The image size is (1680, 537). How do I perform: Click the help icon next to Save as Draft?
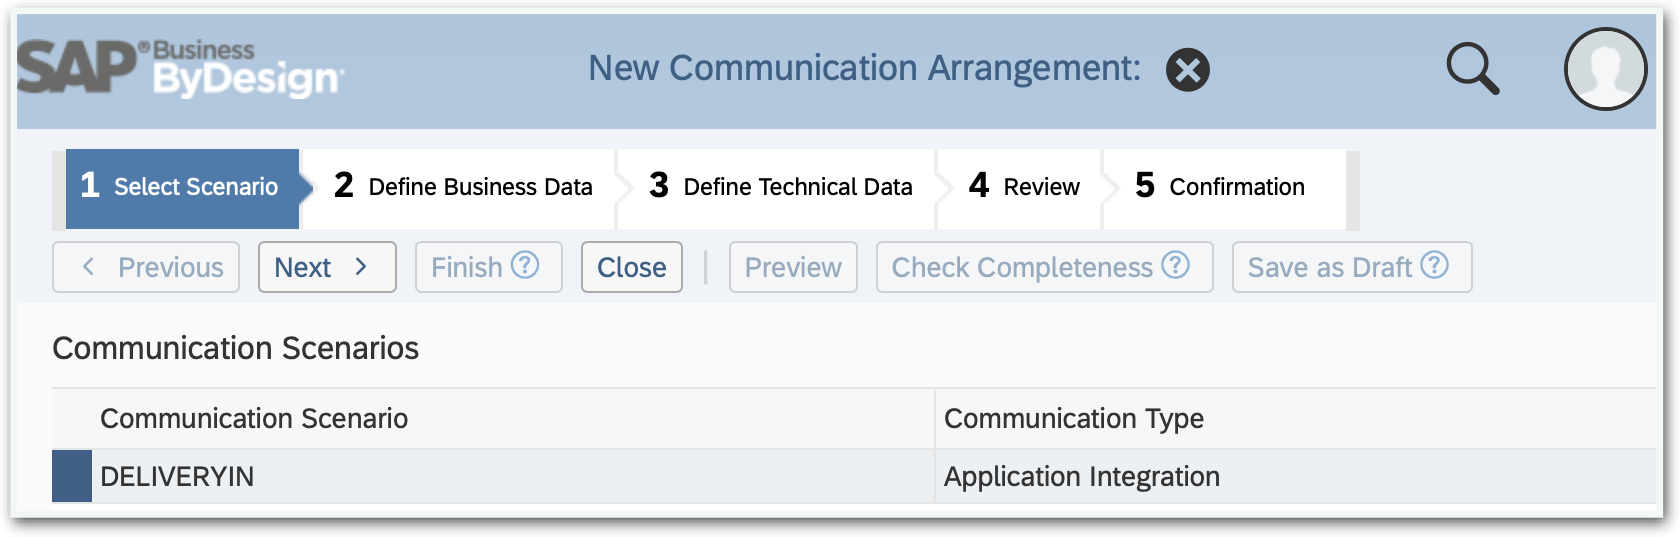click(1435, 265)
